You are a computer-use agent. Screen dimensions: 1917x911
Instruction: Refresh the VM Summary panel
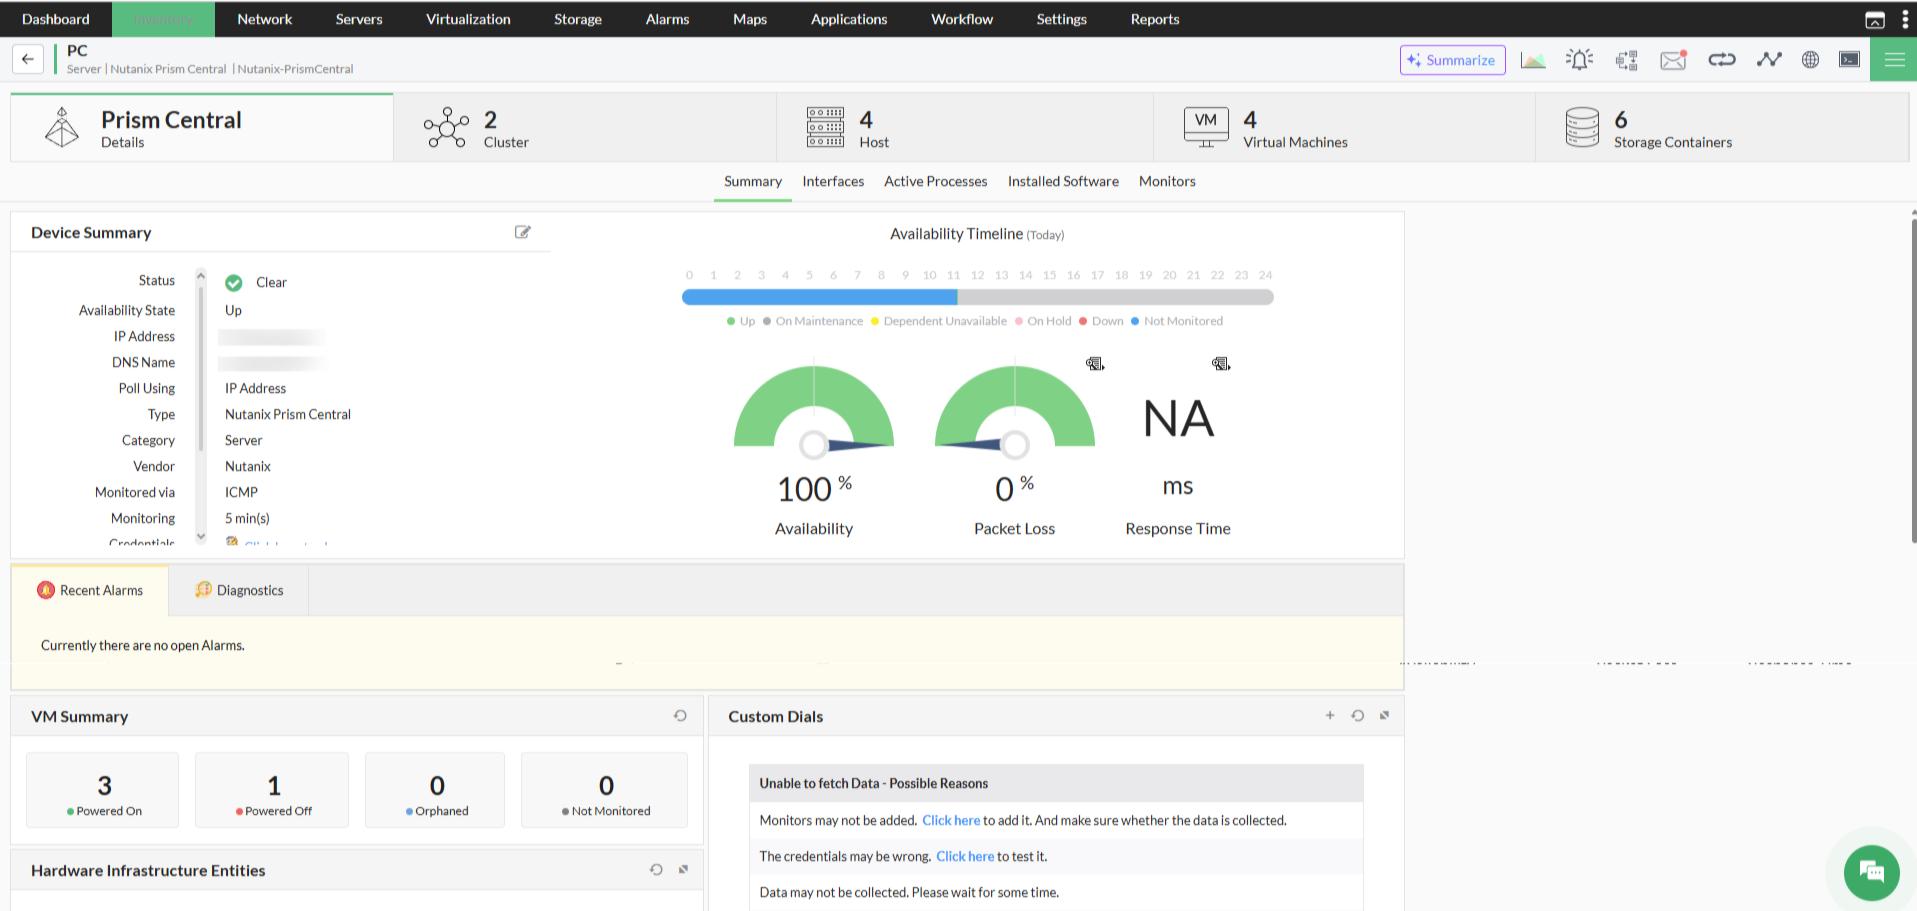click(x=680, y=716)
